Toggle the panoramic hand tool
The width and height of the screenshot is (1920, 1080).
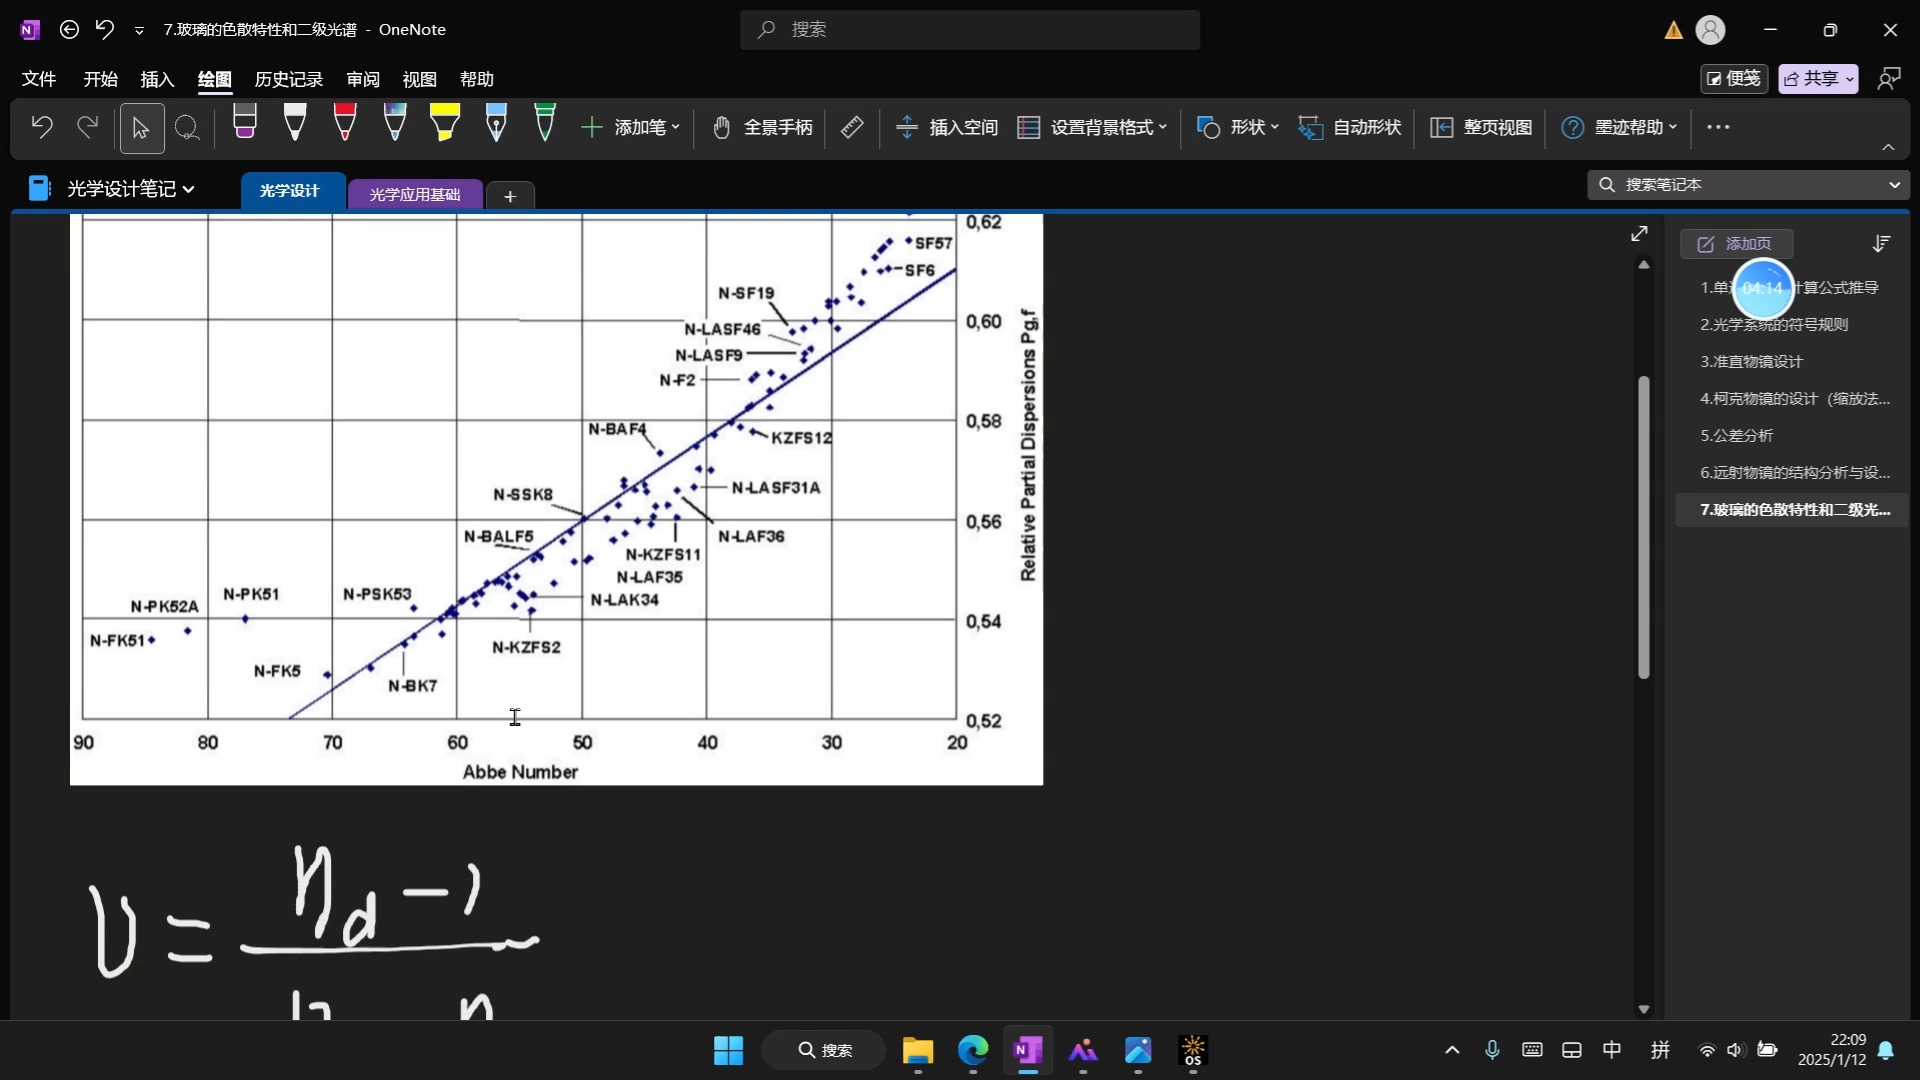coord(762,128)
